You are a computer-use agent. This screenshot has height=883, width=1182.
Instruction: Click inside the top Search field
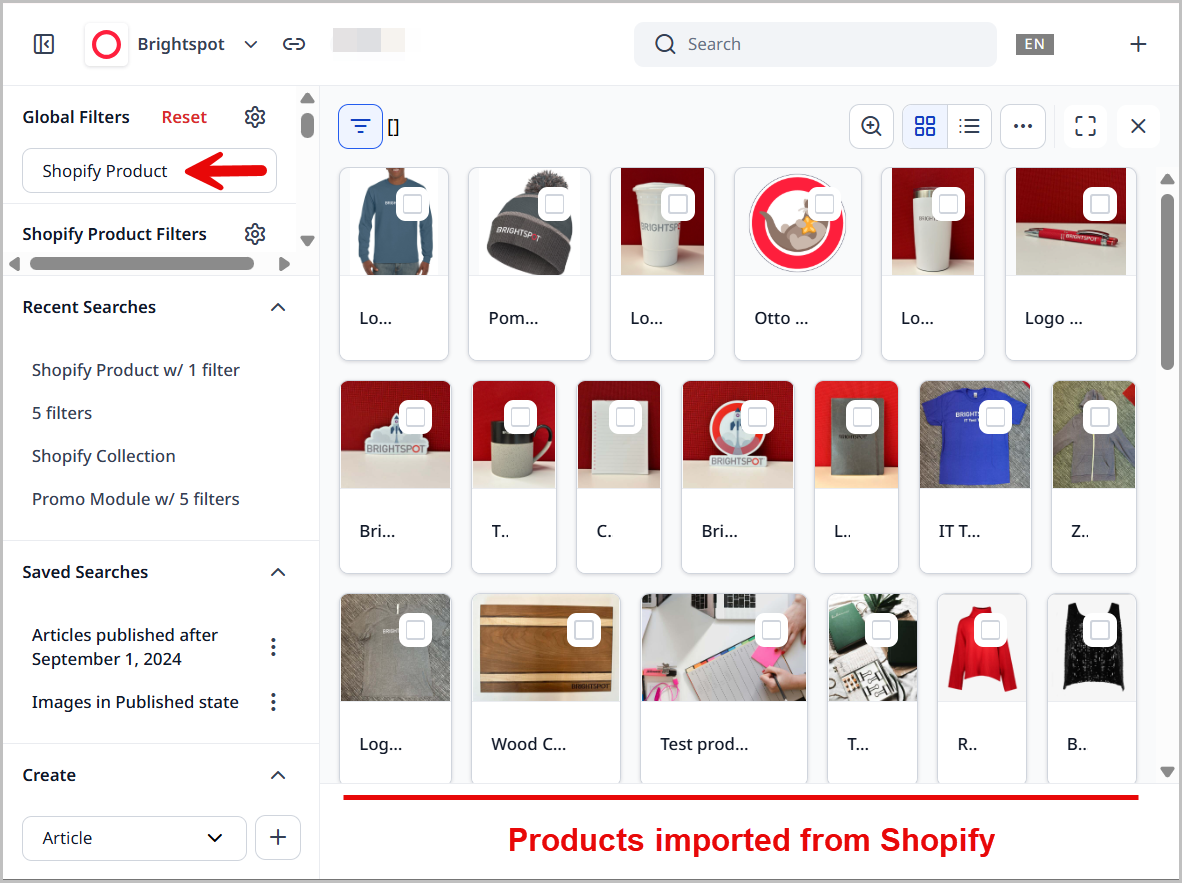814,44
